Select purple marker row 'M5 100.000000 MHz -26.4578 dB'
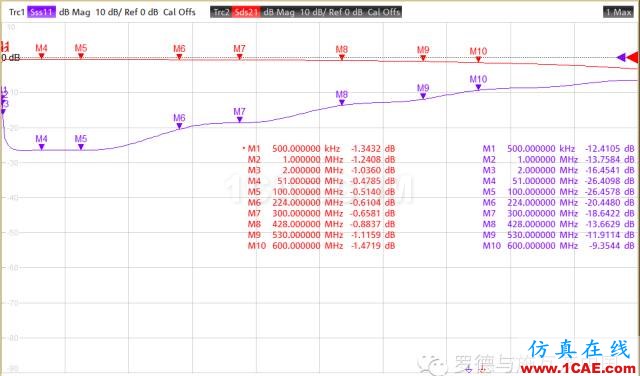Image resolution: width=640 pixels, height=376 pixels. pos(558,192)
